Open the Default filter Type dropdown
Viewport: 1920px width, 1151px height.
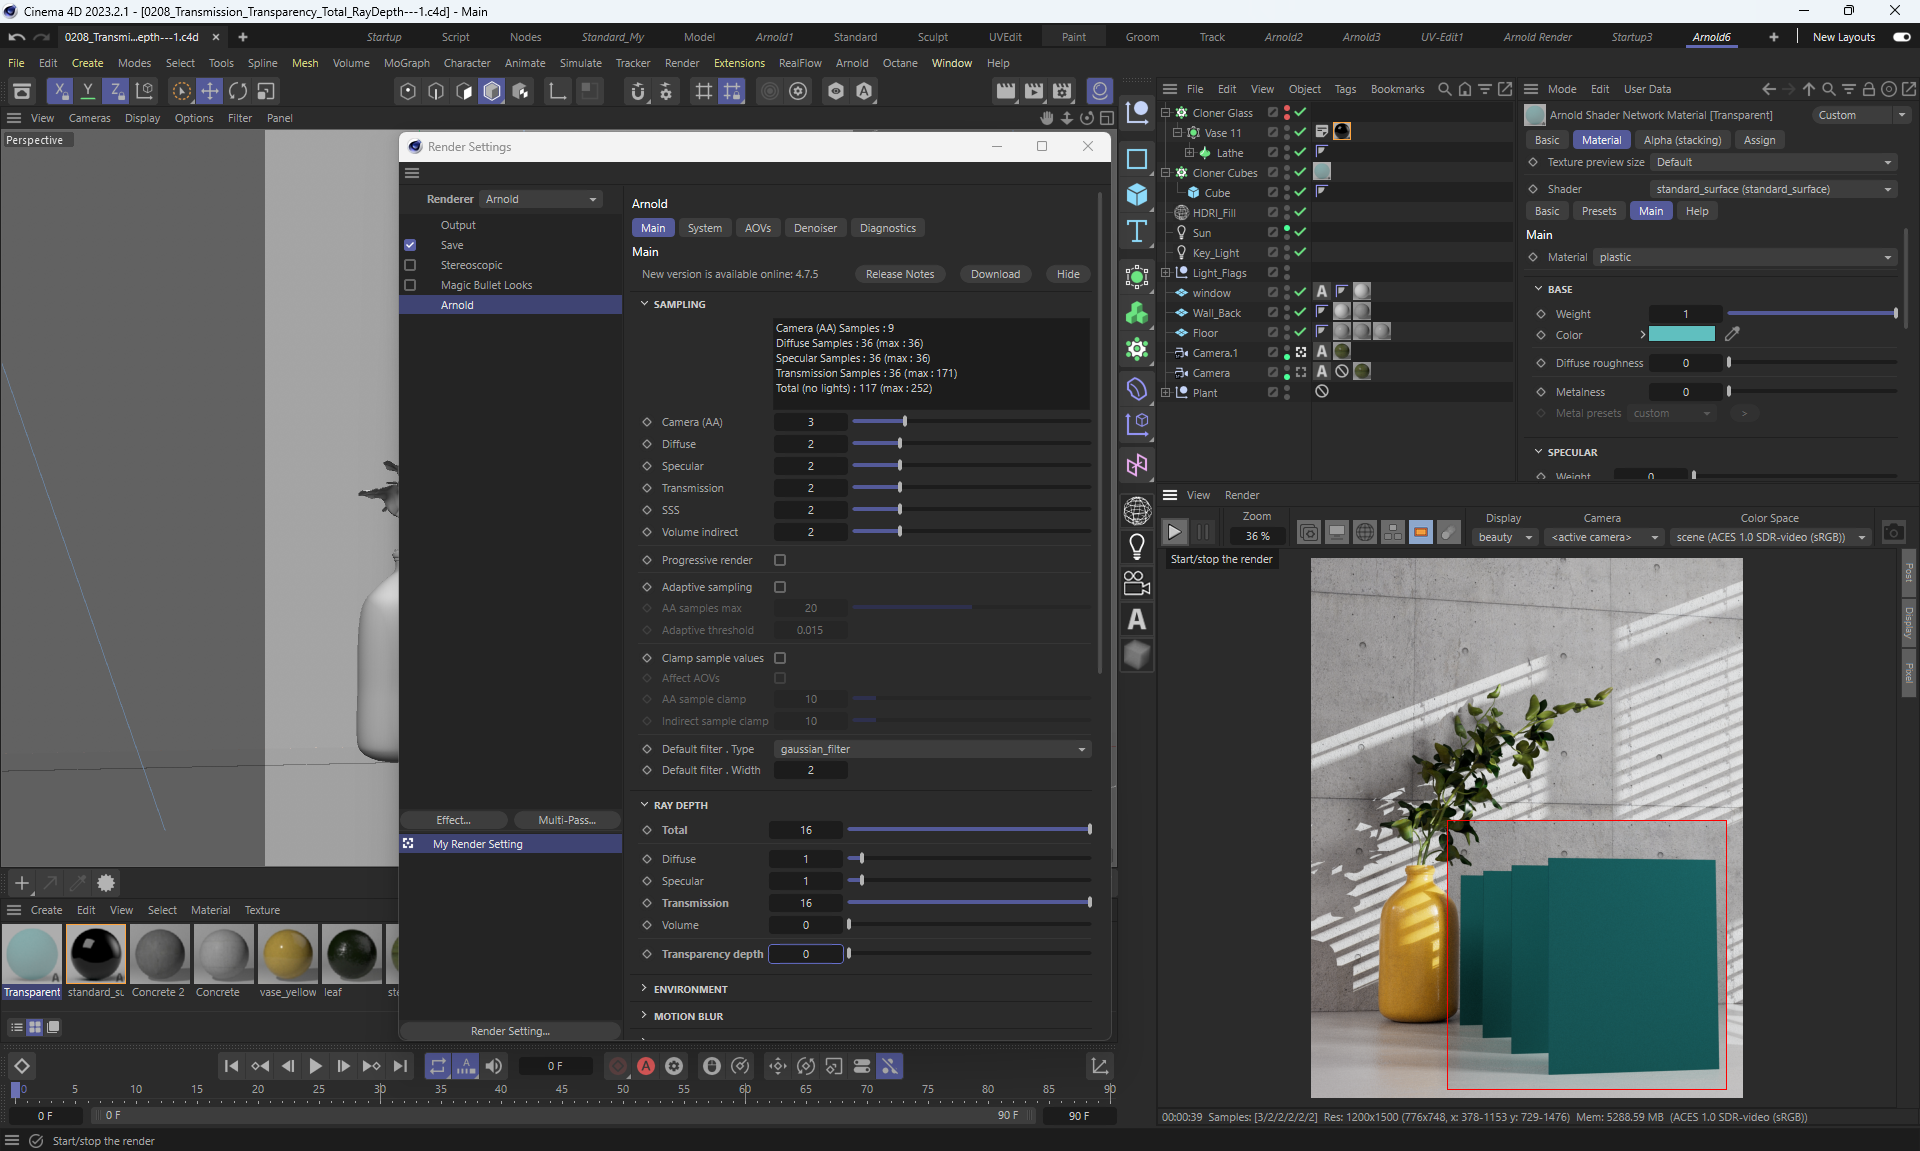[x=932, y=749]
